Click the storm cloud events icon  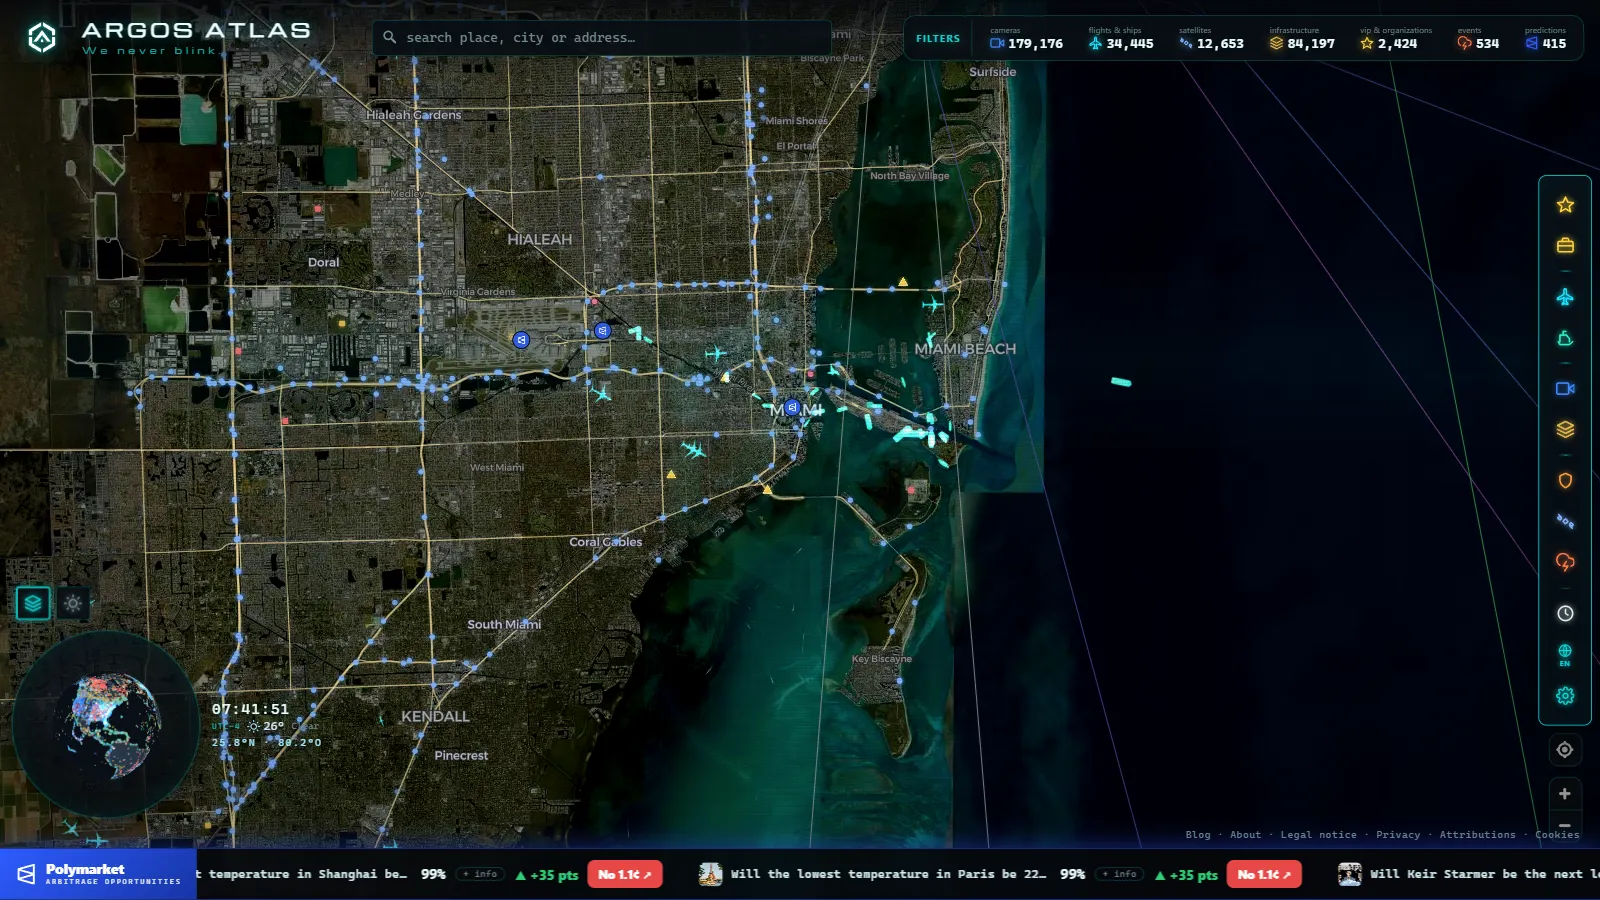[1565, 562]
